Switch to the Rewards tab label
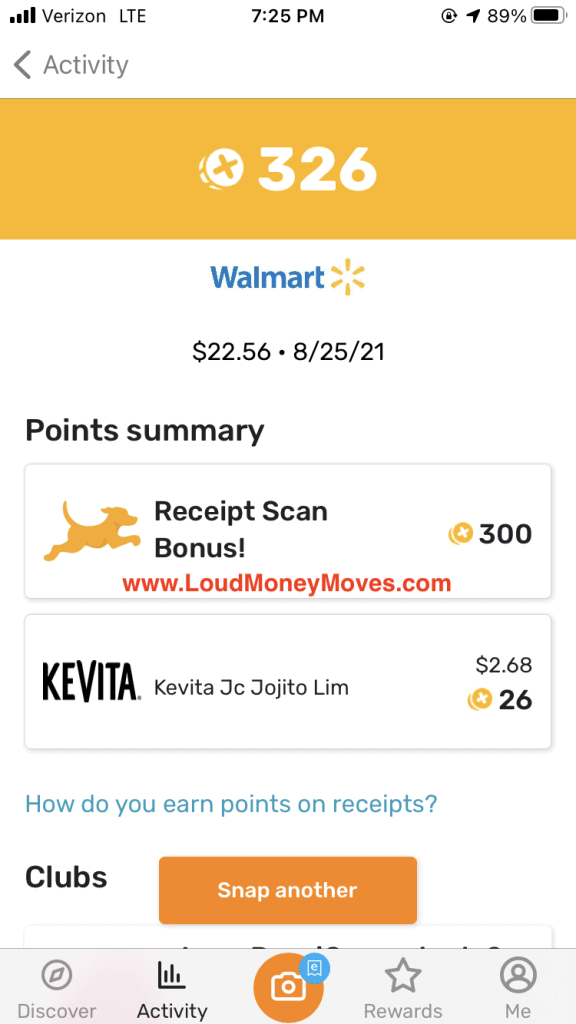This screenshot has width=576, height=1024. click(402, 1011)
